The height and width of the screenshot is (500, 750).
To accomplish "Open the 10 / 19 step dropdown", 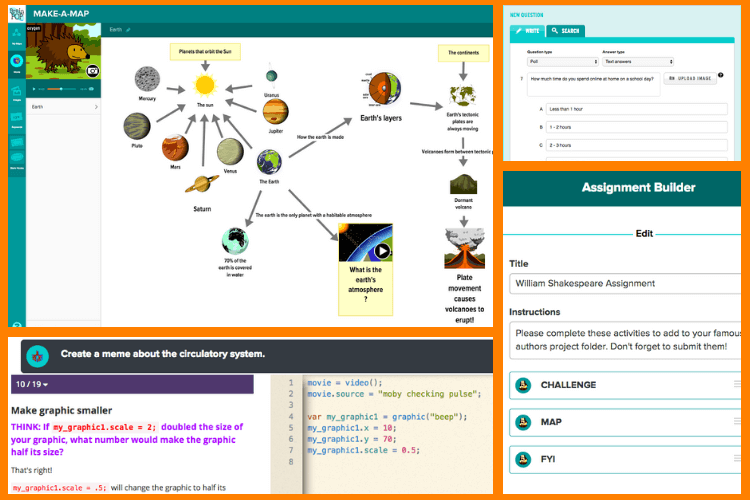I will click(x=32, y=384).
